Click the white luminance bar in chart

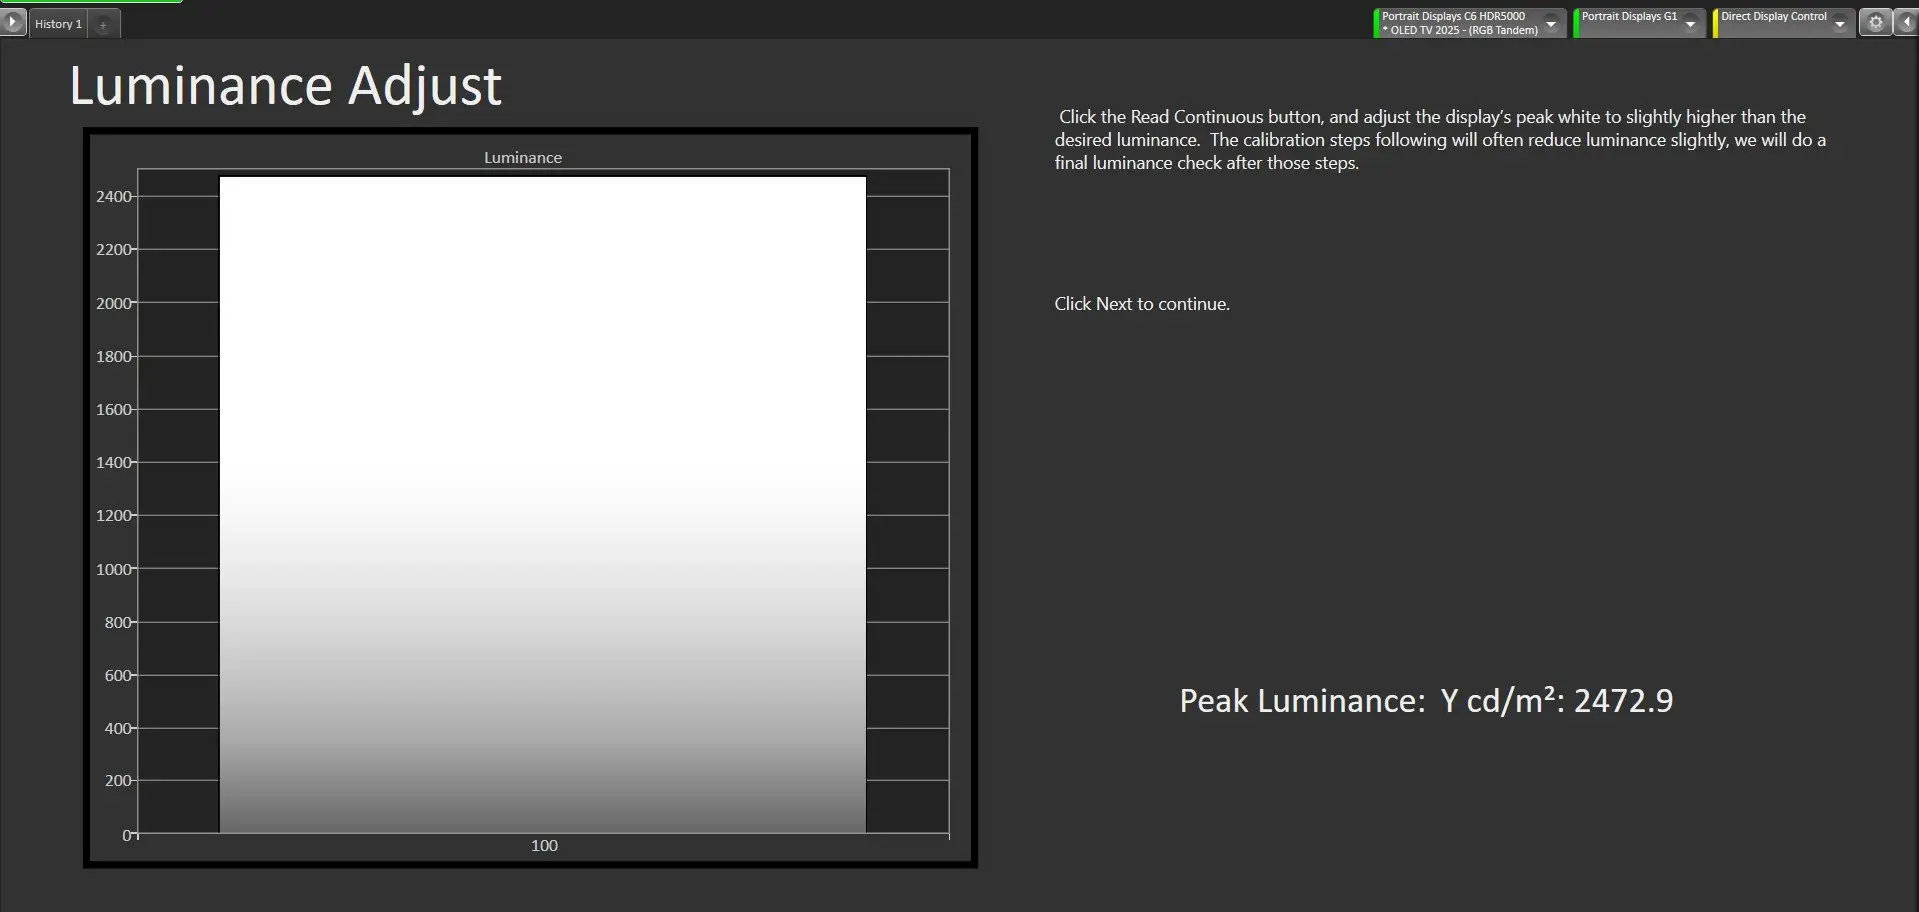(x=542, y=500)
